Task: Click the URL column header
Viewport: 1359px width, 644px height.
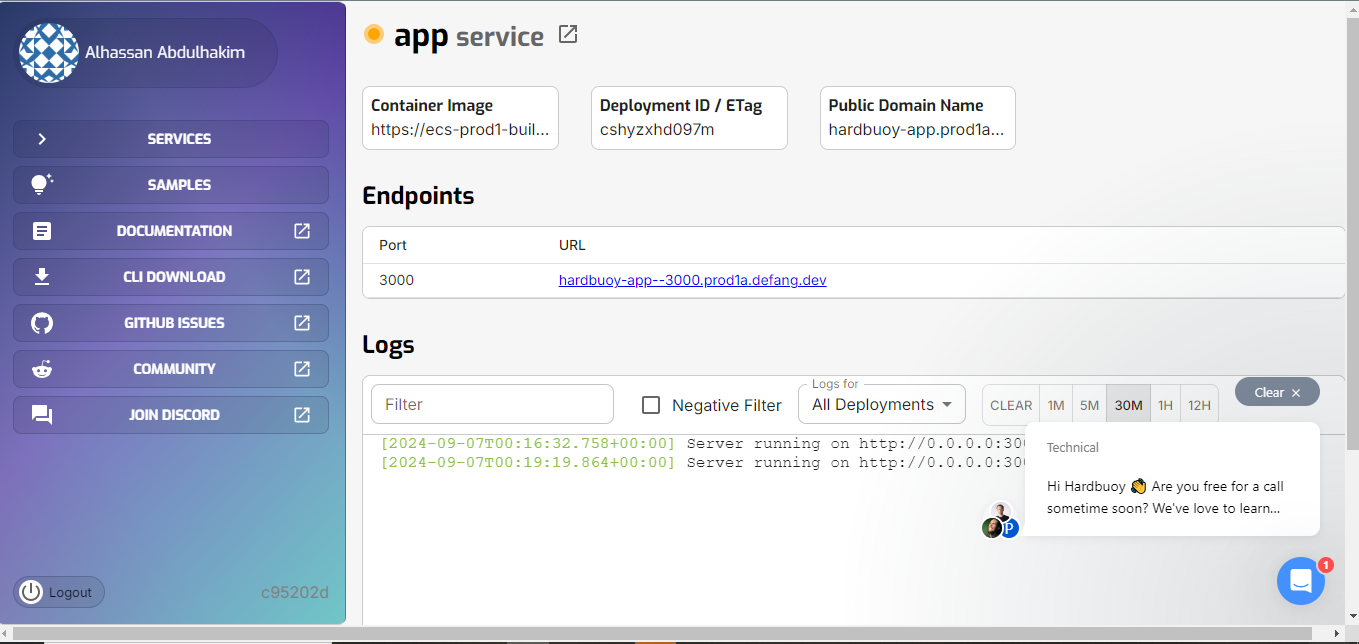Action: 572,245
